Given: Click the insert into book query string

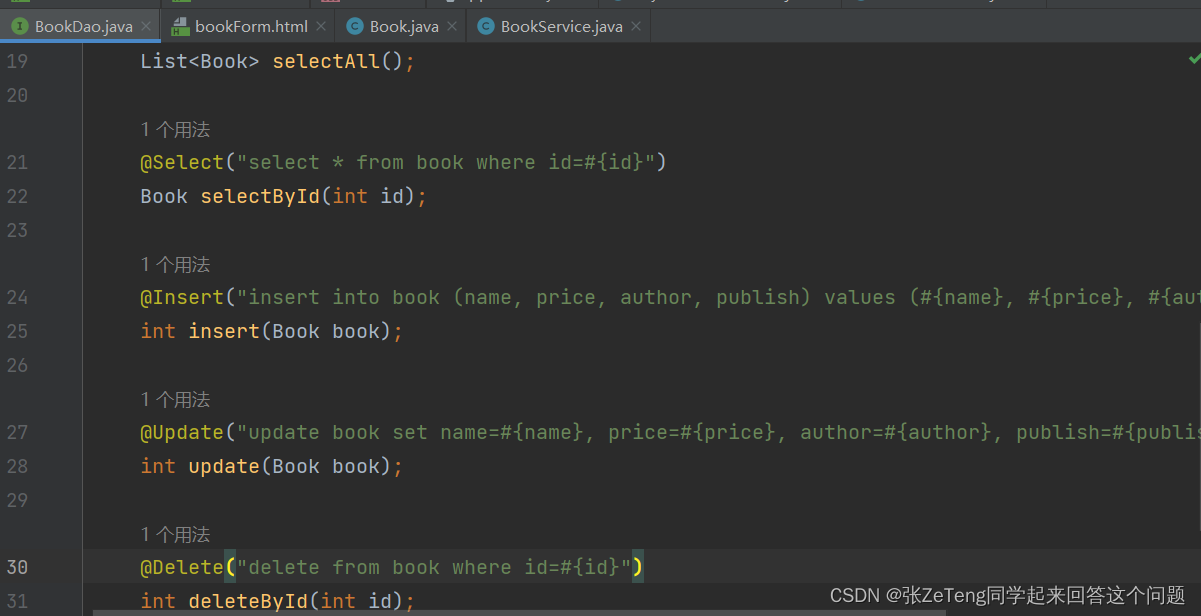Looking at the screenshot, I should (x=718, y=297).
